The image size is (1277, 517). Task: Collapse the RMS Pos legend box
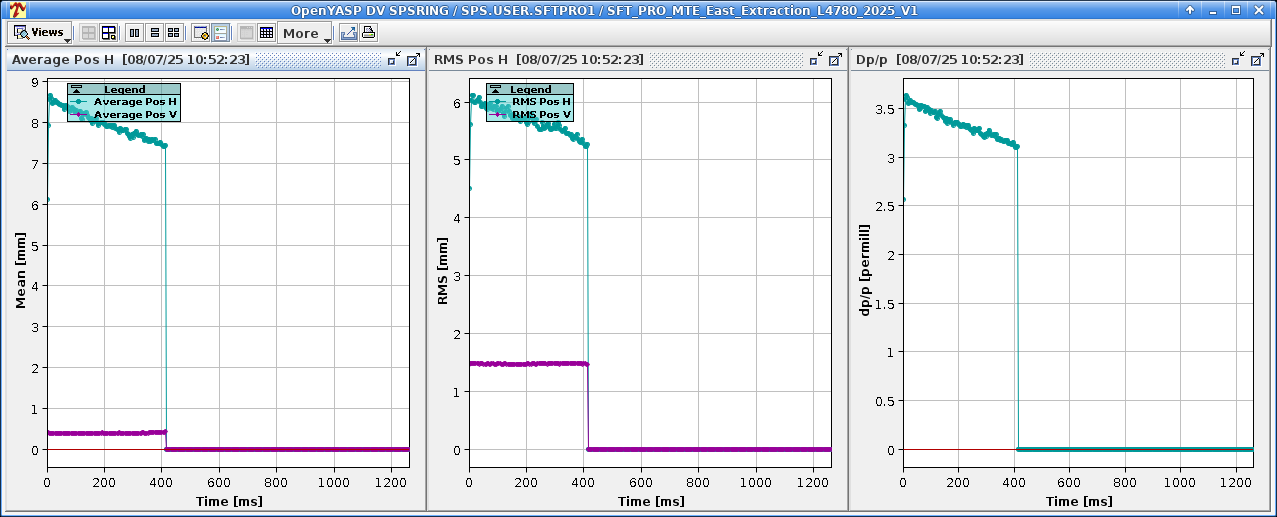point(496,90)
